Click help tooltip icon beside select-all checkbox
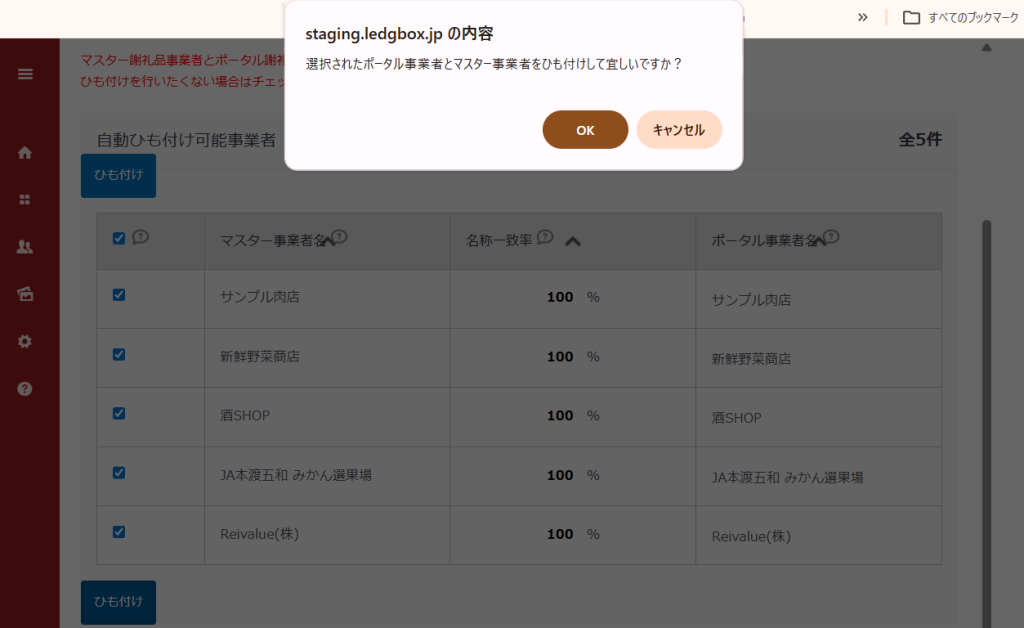The image size is (1024, 628). pyautogui.click(x=140, y=237)
